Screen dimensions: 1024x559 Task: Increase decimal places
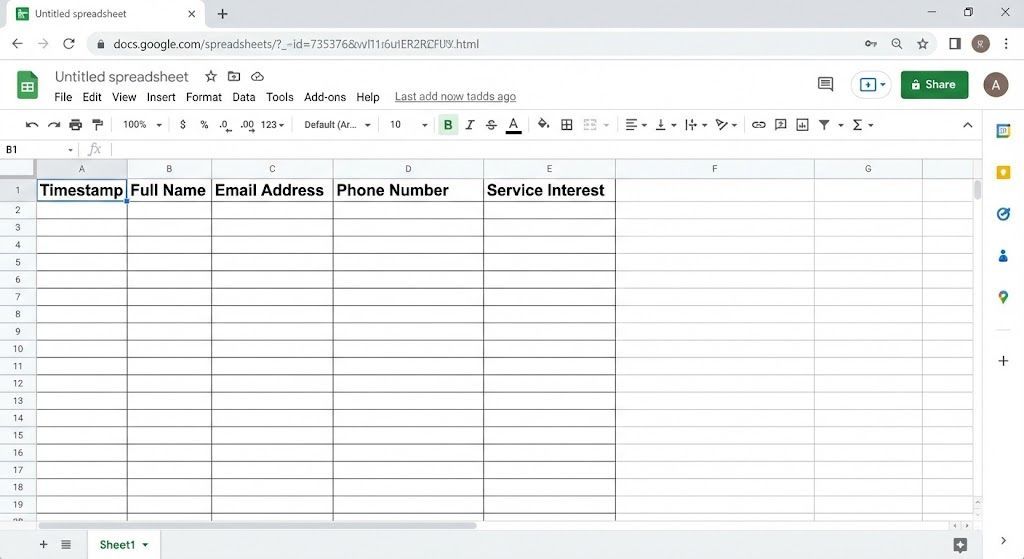point(247,125)
